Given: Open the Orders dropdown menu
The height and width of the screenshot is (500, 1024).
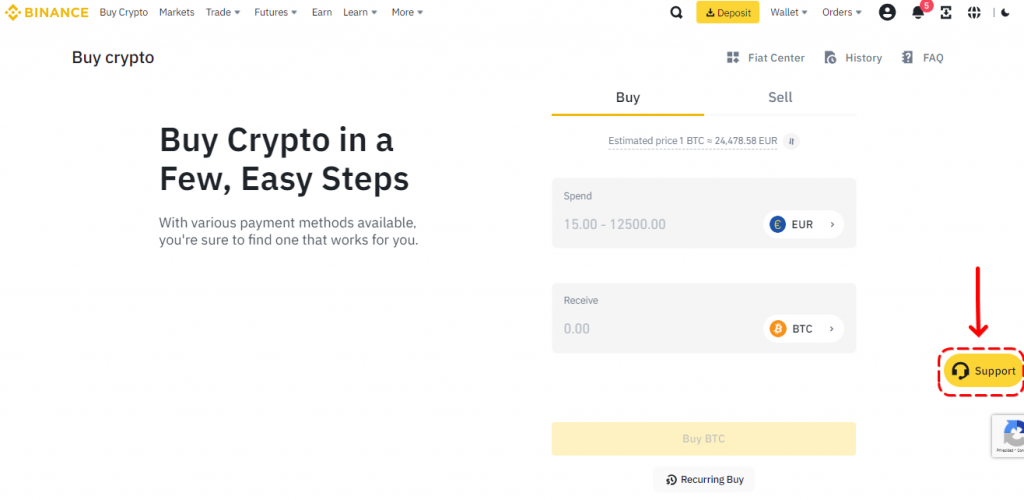Looking at the screenshot, I should pos(841,13).
